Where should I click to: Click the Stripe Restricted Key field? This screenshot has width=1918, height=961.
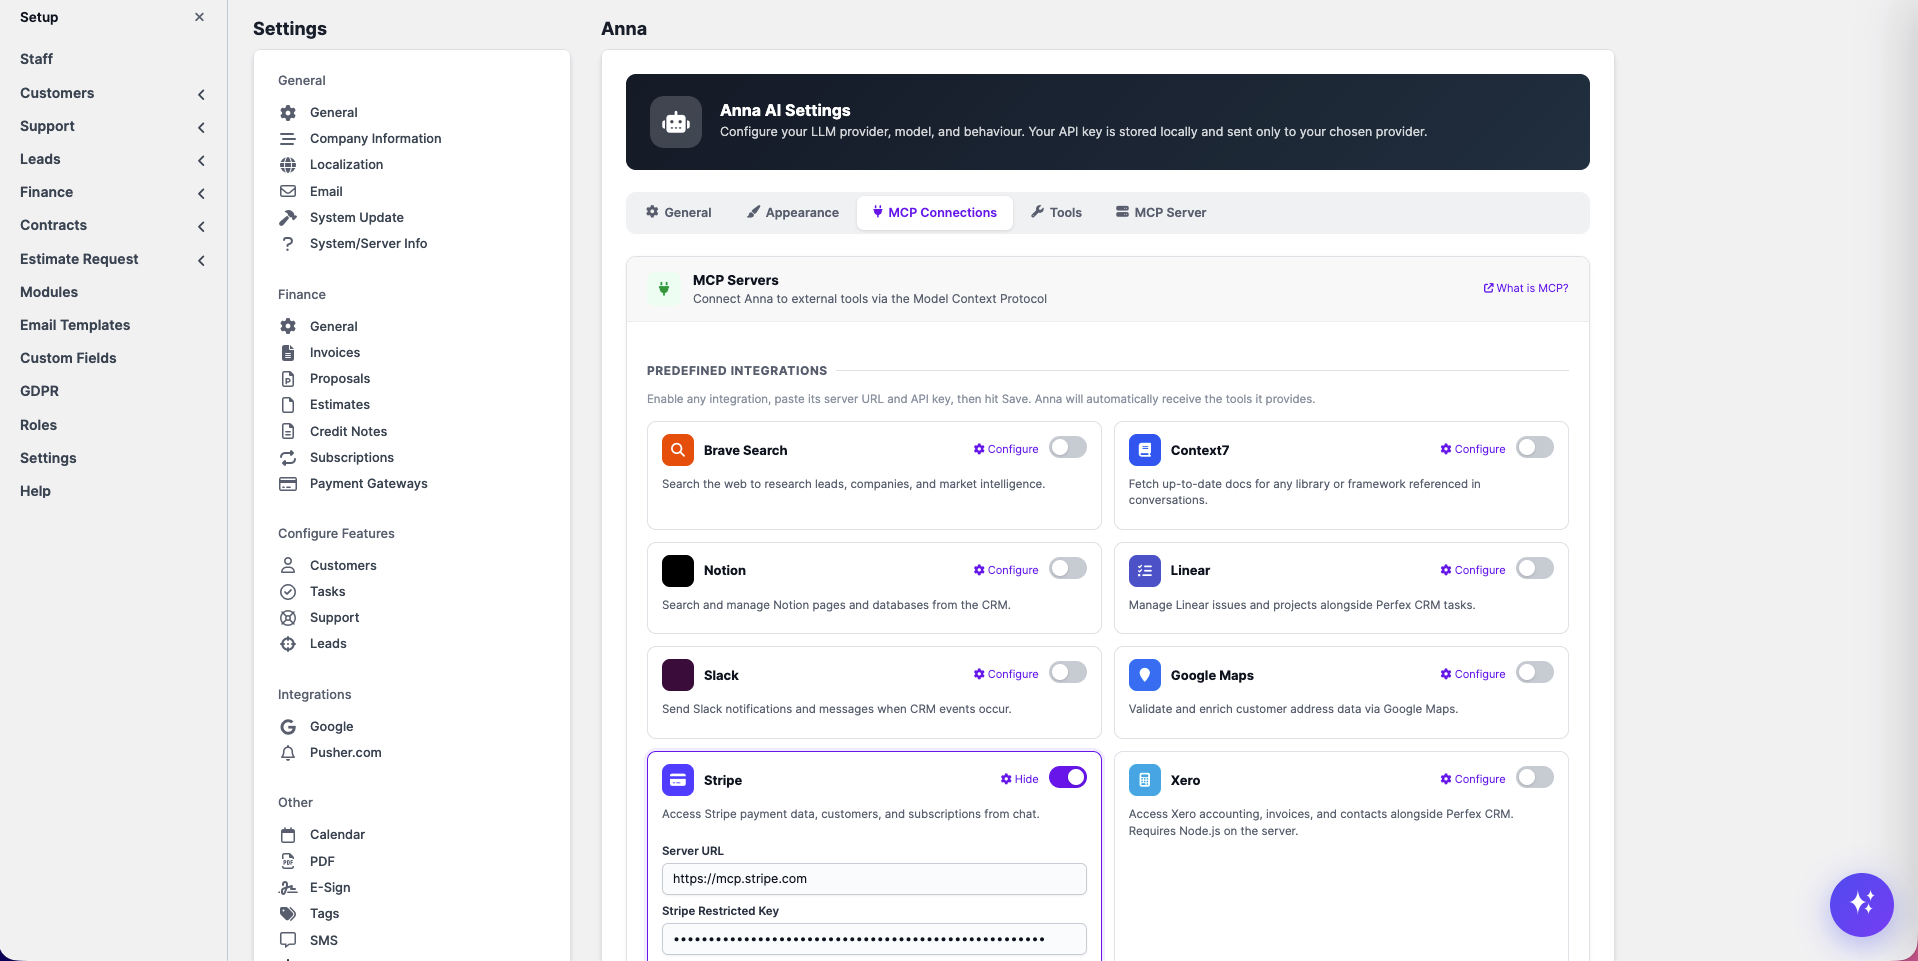pos(874,939)
